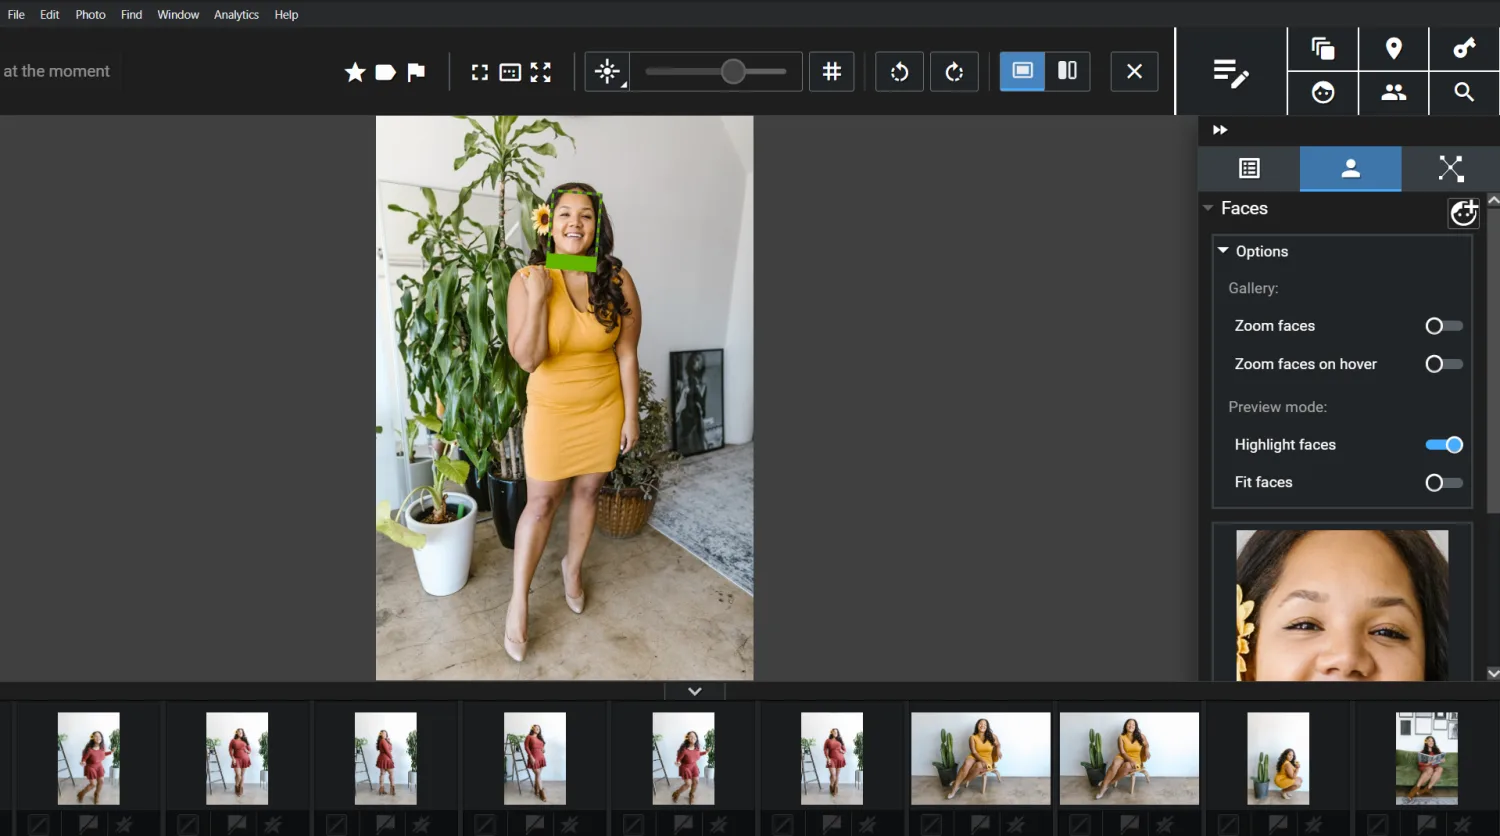Click the add face icon beside Faces
The height and width of the screenshot is (836, 1500).
pos(1464,212)
